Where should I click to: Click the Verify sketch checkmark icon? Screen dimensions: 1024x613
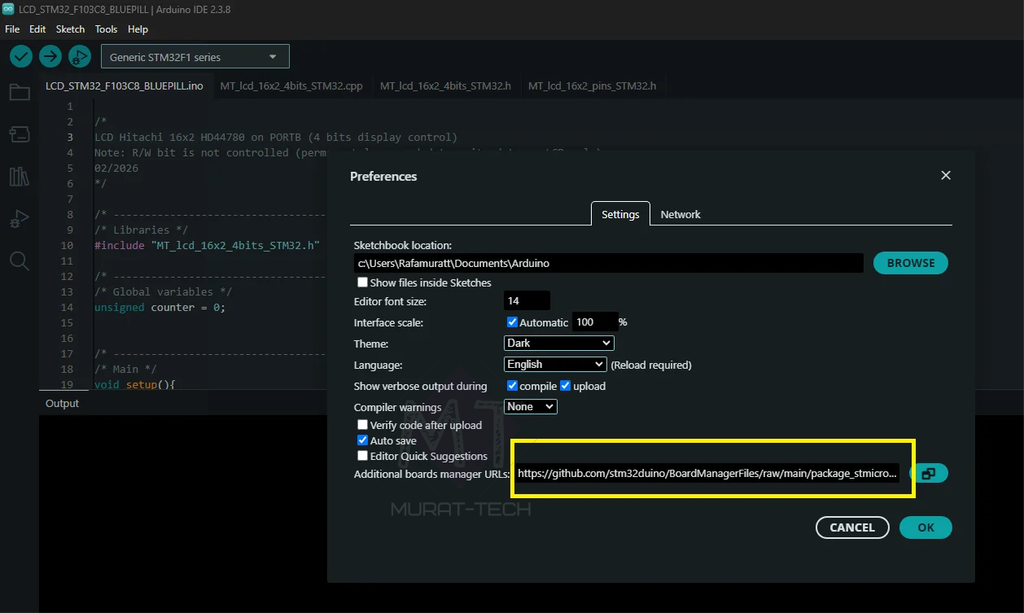(21, 57)
